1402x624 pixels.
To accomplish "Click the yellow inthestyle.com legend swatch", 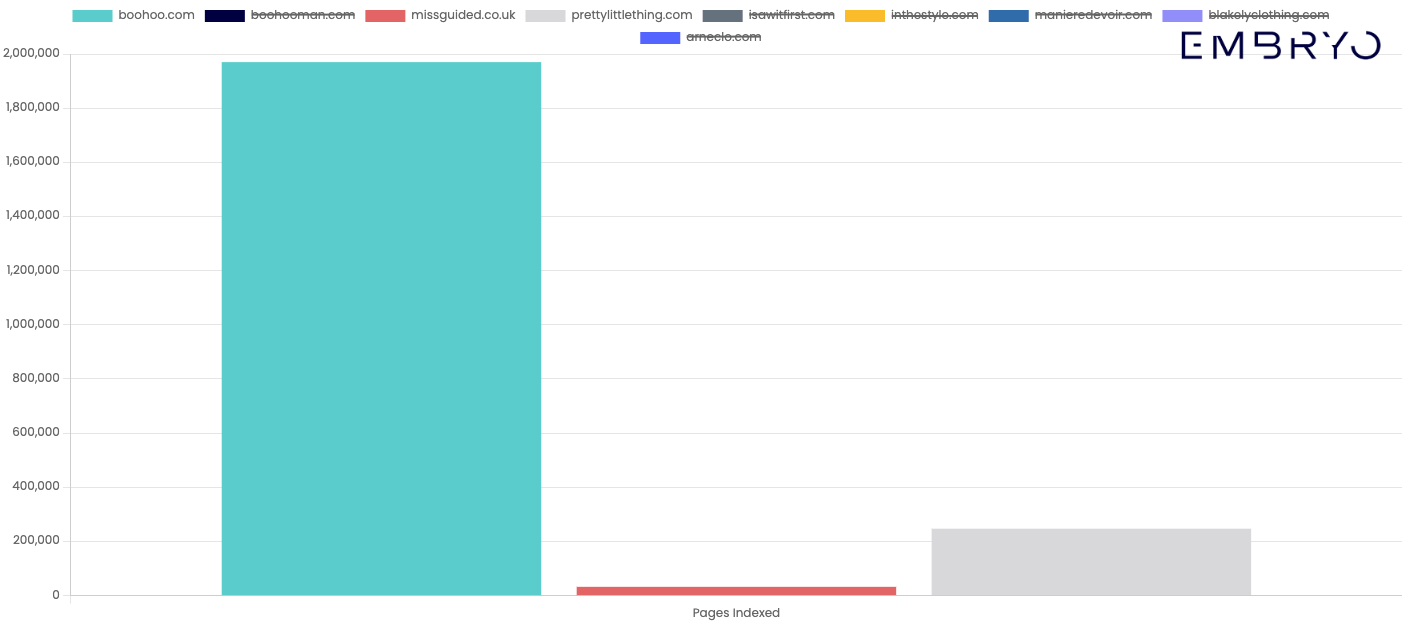I will point(864,16).
